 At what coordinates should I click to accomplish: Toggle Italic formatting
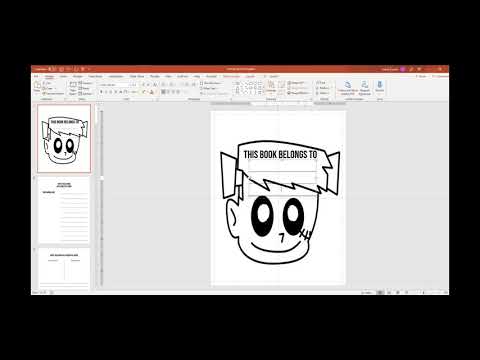(x=106, y=92)
